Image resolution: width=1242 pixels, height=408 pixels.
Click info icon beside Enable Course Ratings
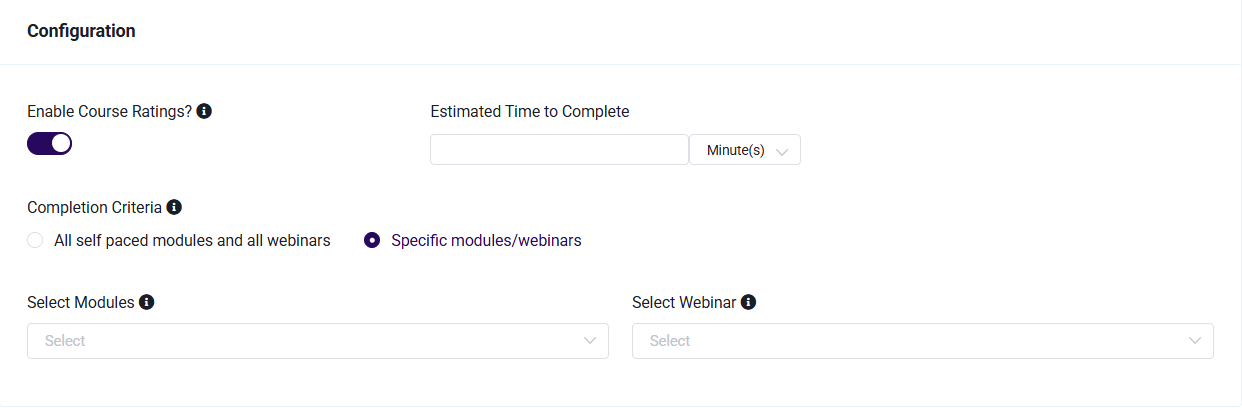tap(204, 111)
